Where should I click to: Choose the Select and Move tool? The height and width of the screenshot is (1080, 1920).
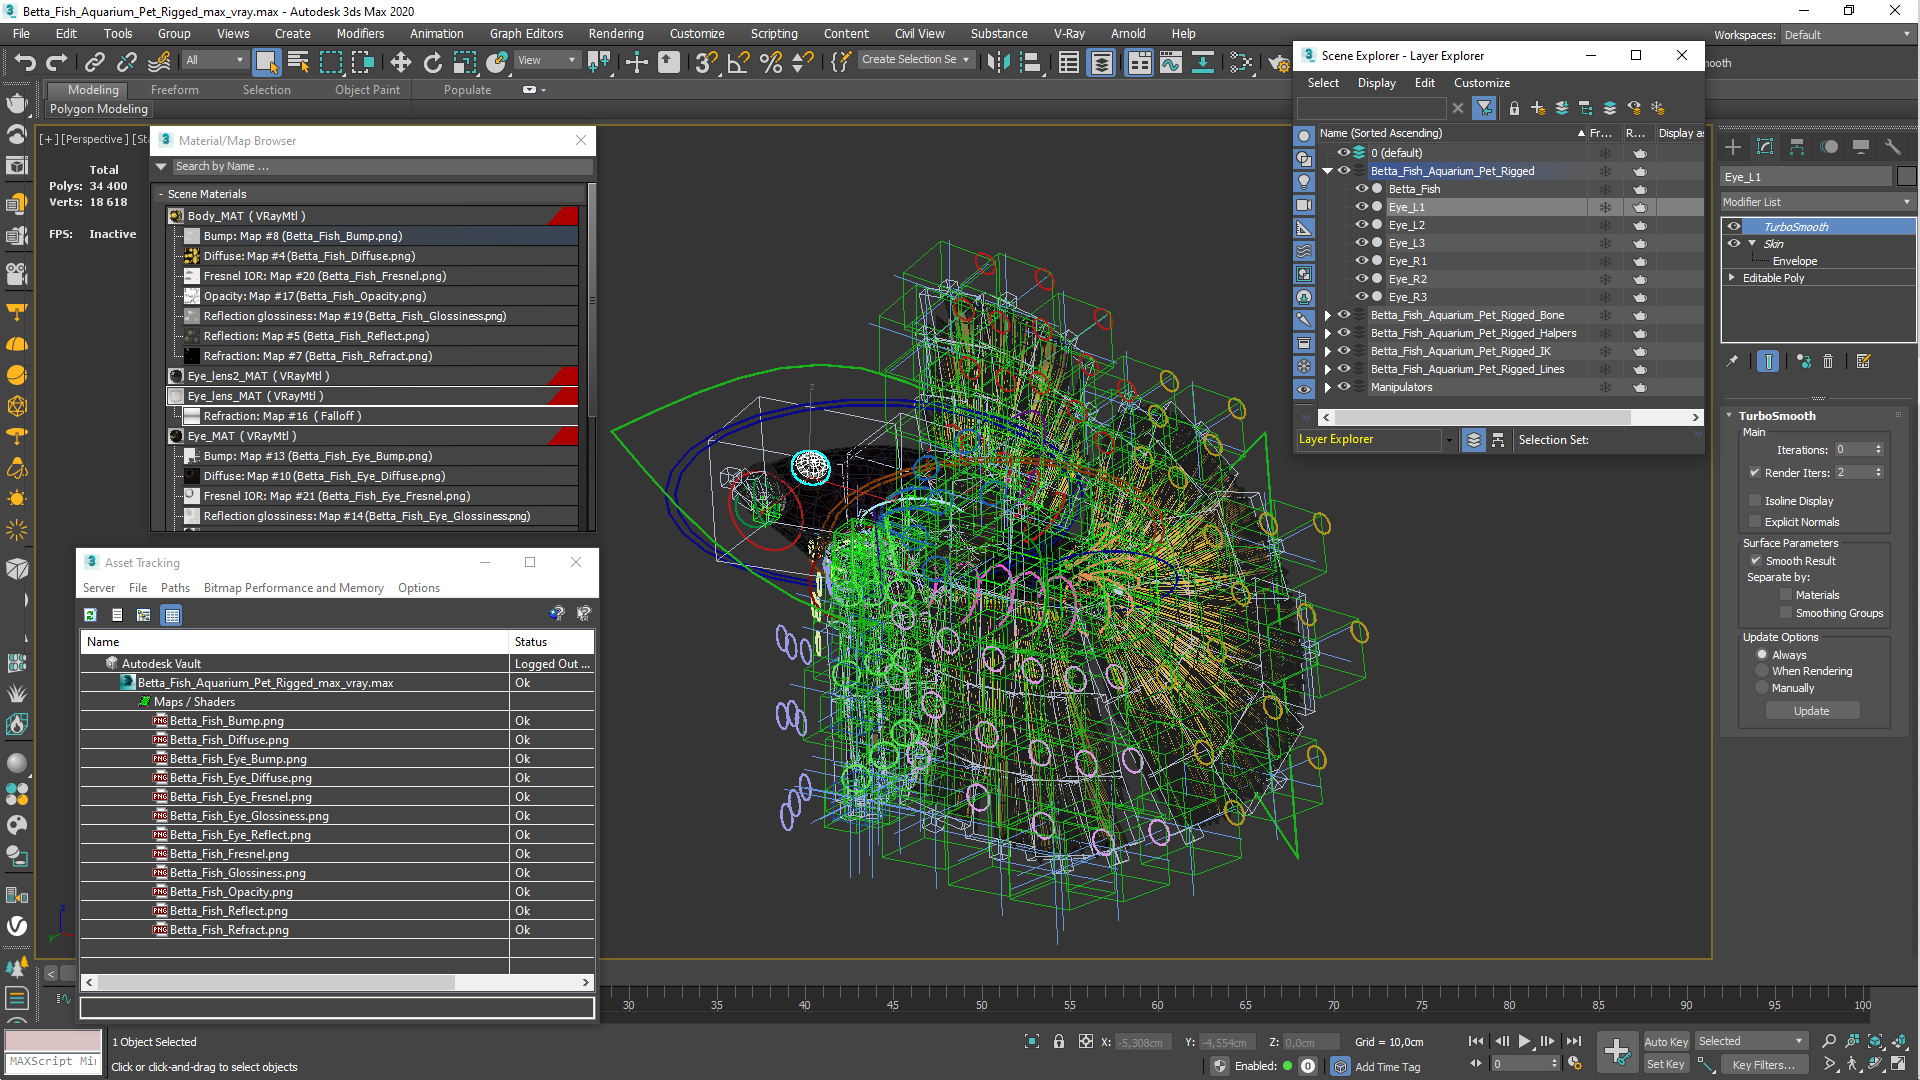click(400, 62)
